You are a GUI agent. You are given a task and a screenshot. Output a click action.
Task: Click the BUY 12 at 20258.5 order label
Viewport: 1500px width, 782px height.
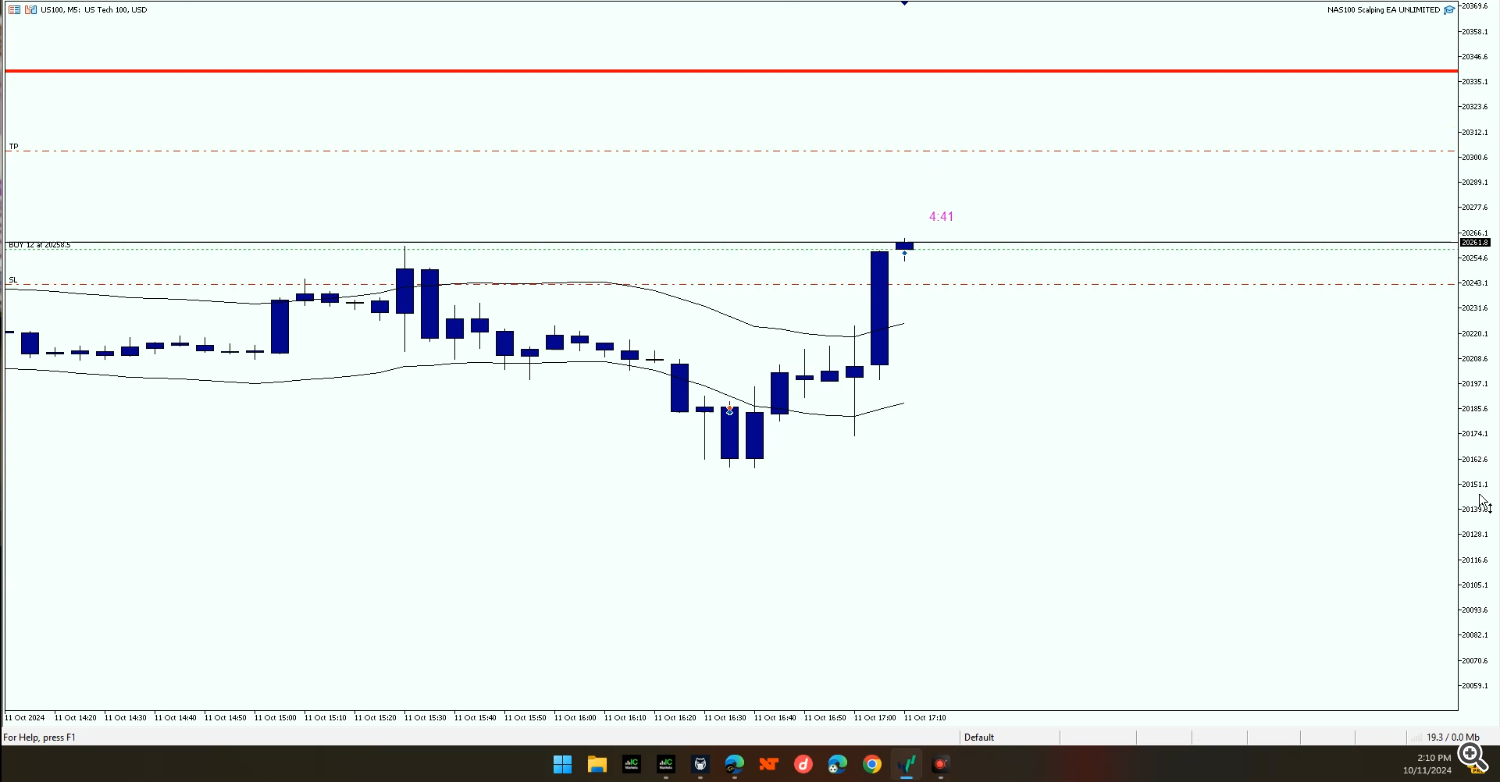(x=39, y=245)
